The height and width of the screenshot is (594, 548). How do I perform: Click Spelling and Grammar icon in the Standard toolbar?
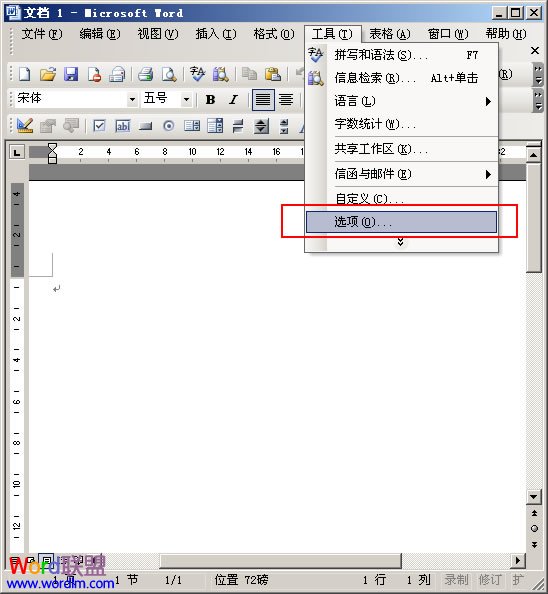pyautogui.click(x=197, y=74)
